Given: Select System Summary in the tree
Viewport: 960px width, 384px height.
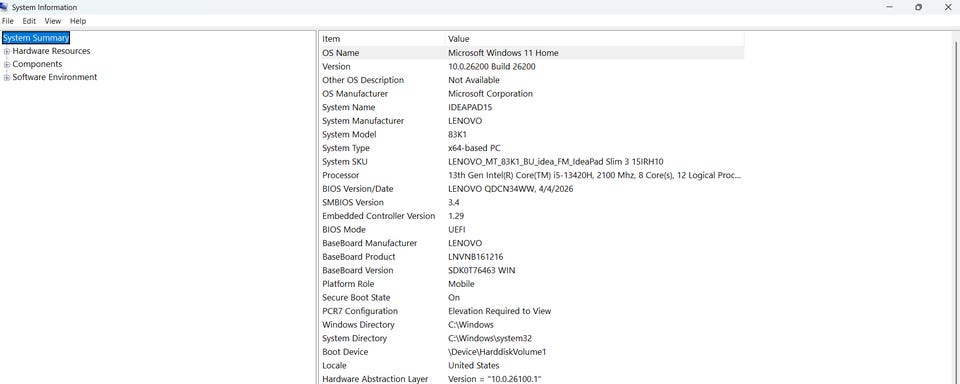Looking at the screenshot, I should click(36, 38).
